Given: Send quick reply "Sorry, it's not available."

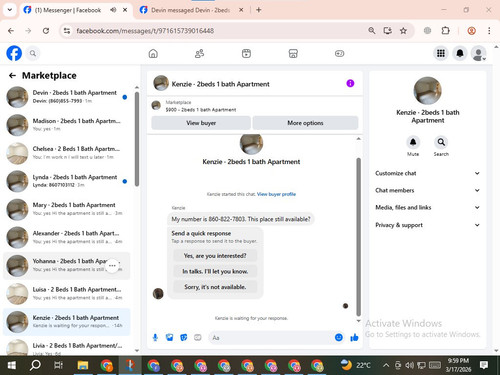Looking at the screenshot, I should coord(215,287).
